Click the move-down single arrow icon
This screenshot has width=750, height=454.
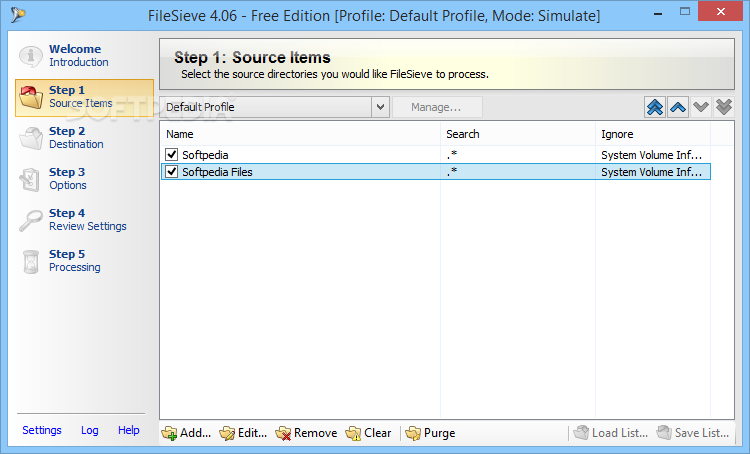click(701, 107)
